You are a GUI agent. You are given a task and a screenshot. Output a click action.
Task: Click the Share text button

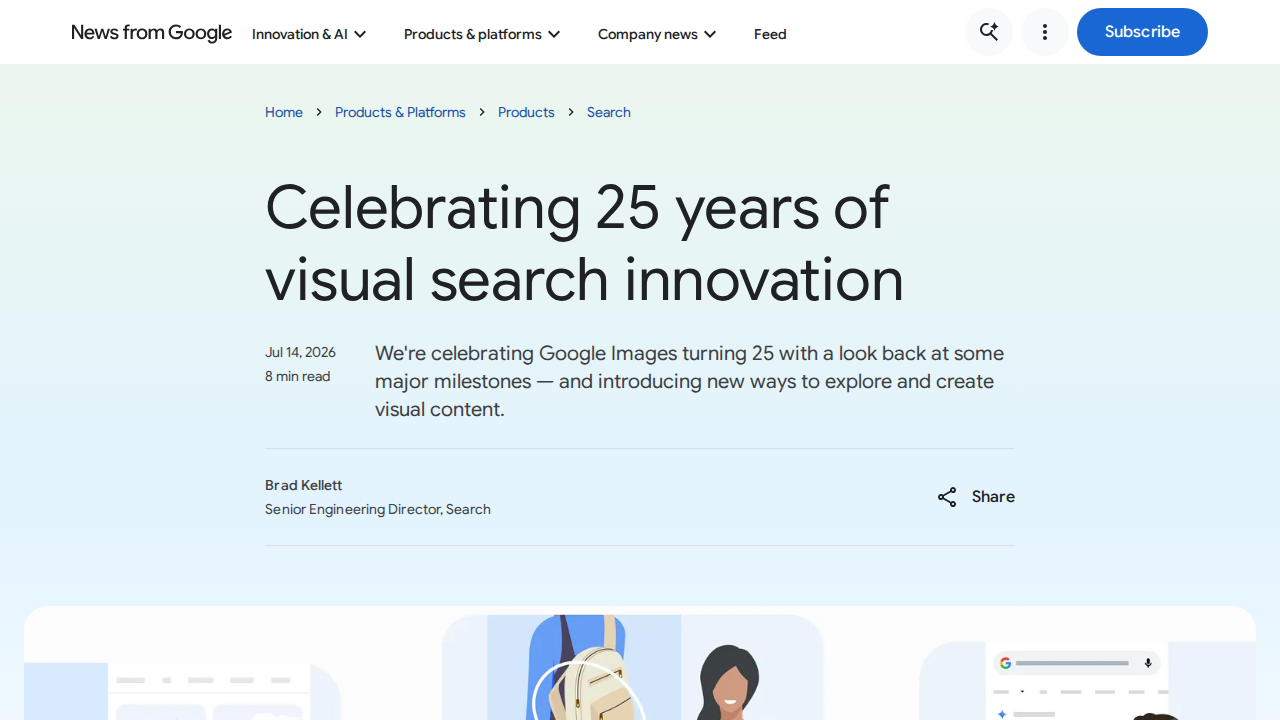(x=993, y=497)
